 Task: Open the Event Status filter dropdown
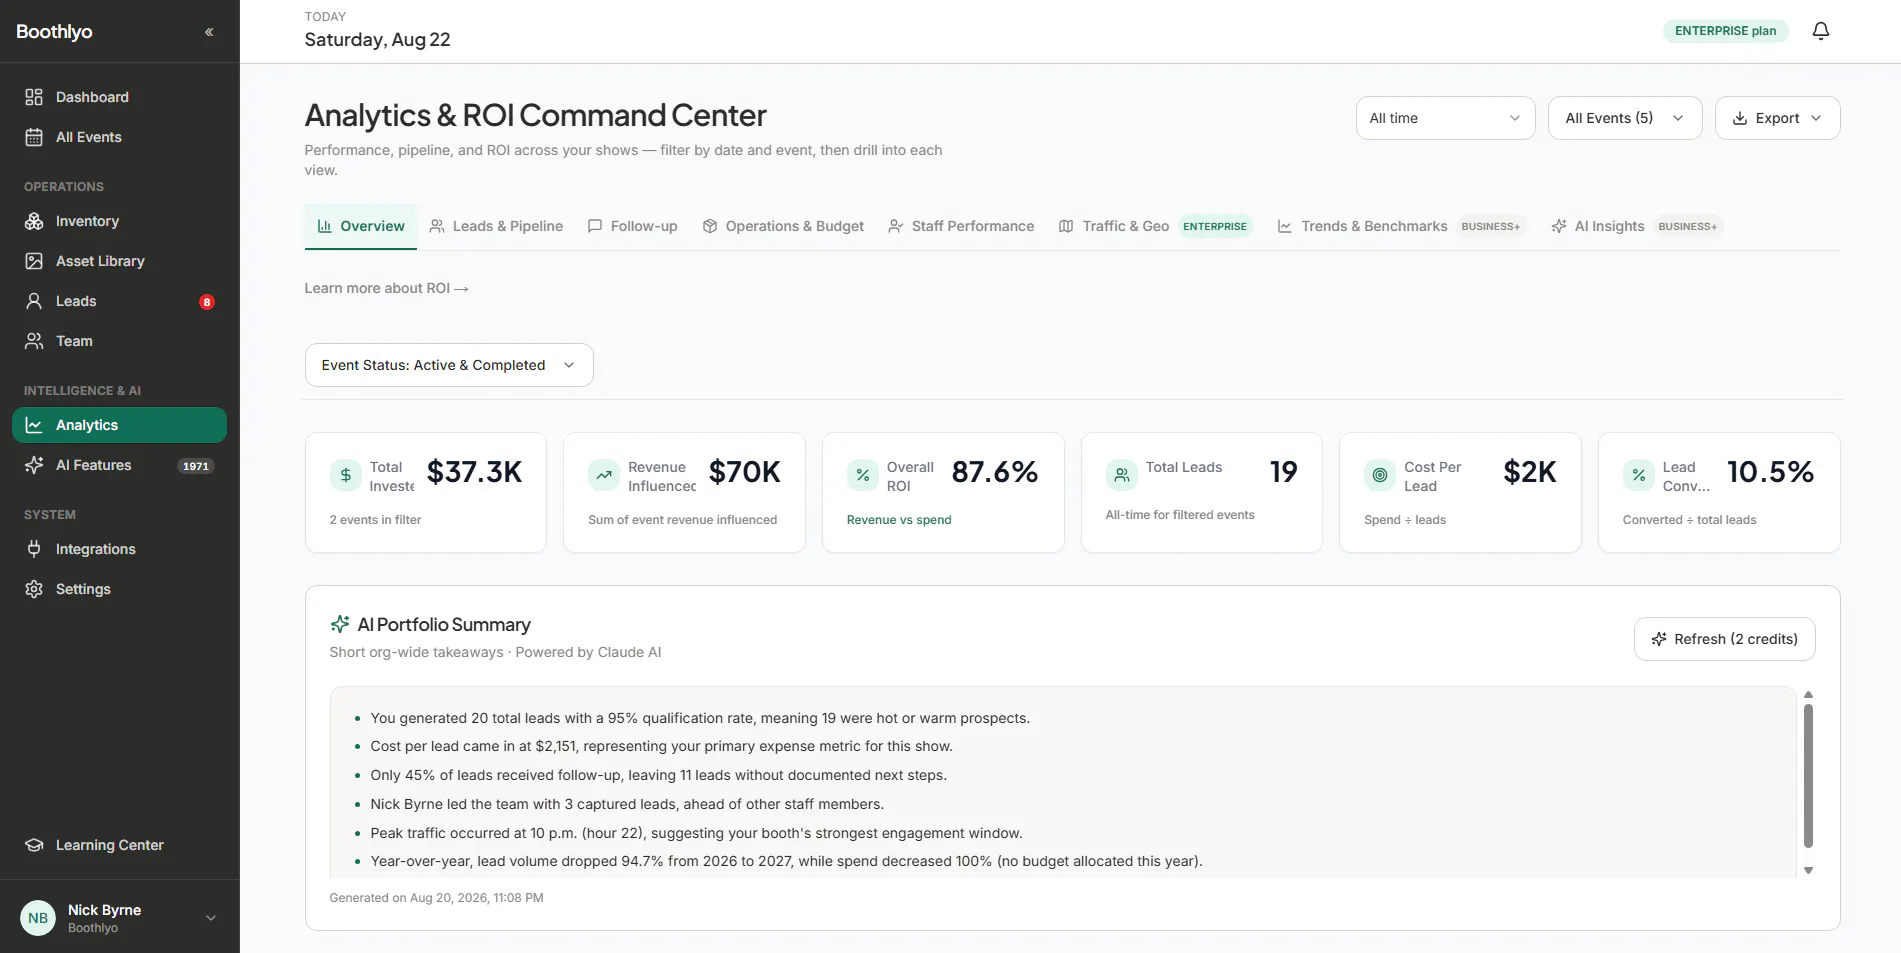point(449,365)
